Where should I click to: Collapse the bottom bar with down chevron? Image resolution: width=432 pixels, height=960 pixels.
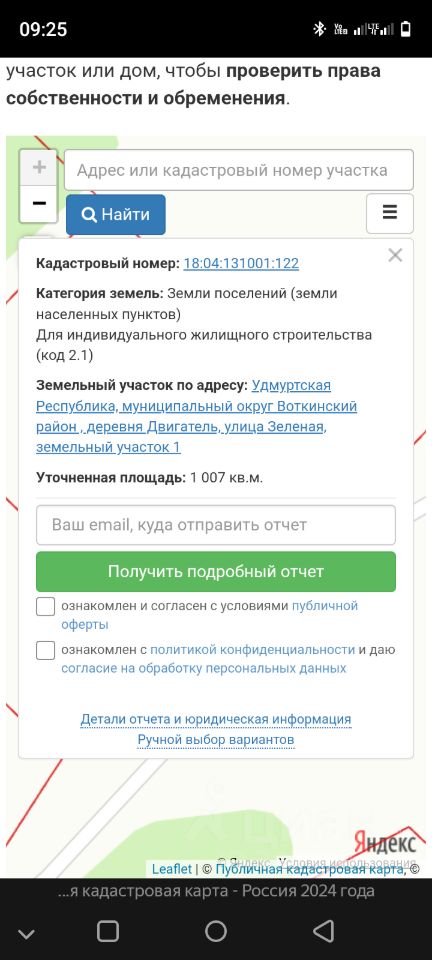(x=26, y=933)
